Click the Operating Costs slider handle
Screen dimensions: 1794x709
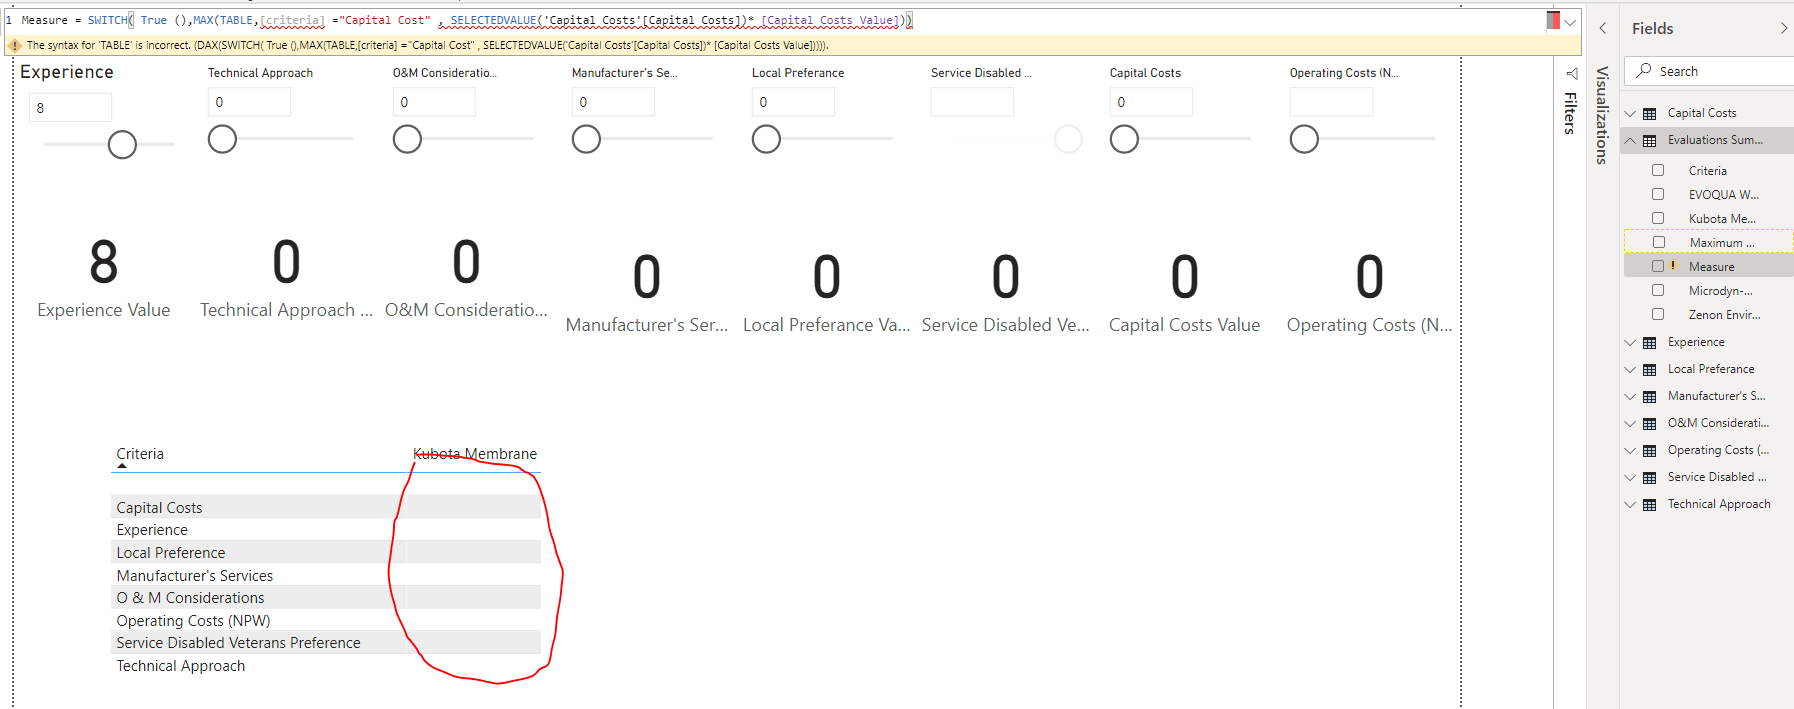[x=1304, y=139]
